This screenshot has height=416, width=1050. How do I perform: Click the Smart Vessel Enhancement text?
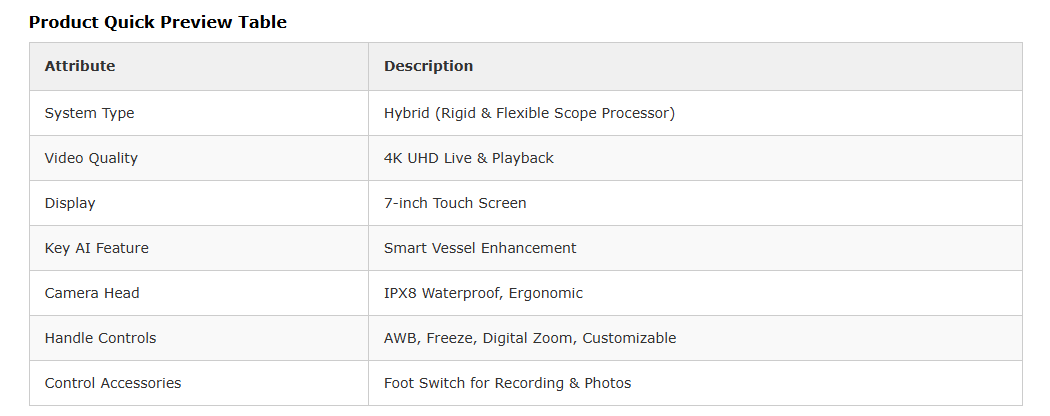click(x=480, y=248)
